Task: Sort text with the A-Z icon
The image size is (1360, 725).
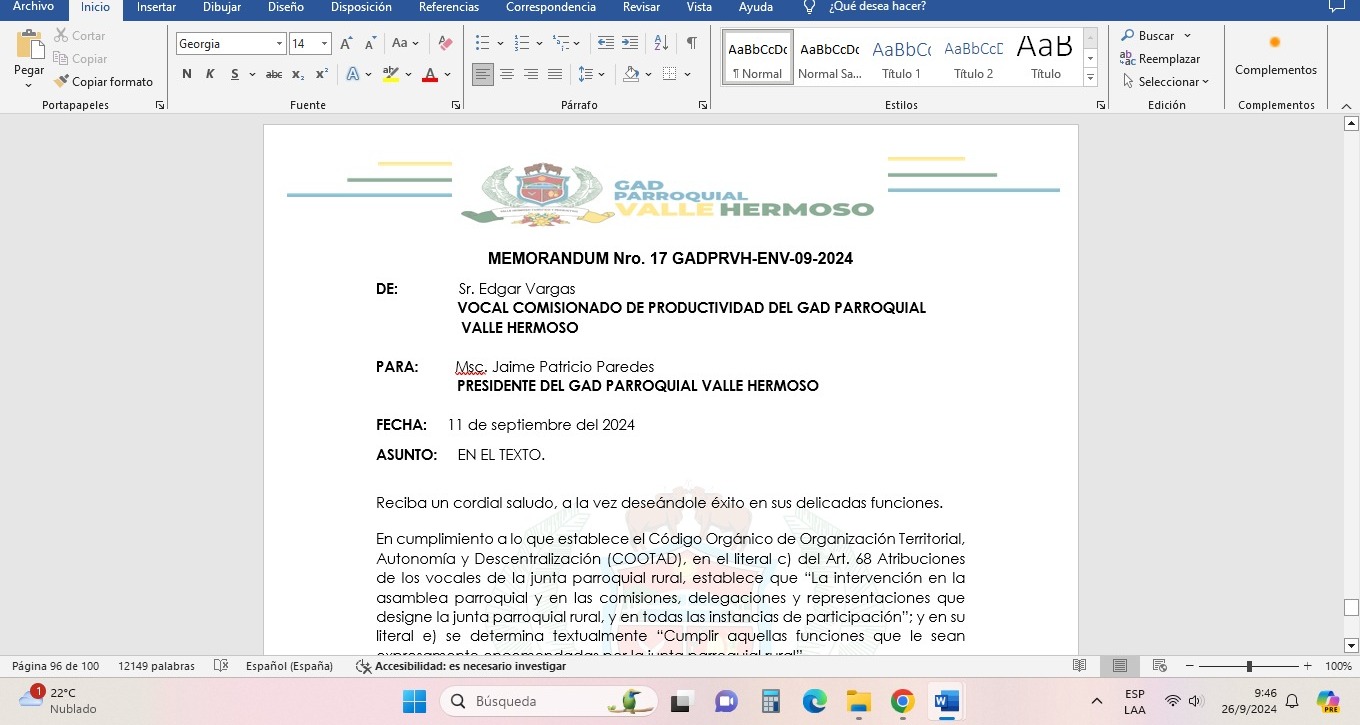Action: [x=661, y=44]
